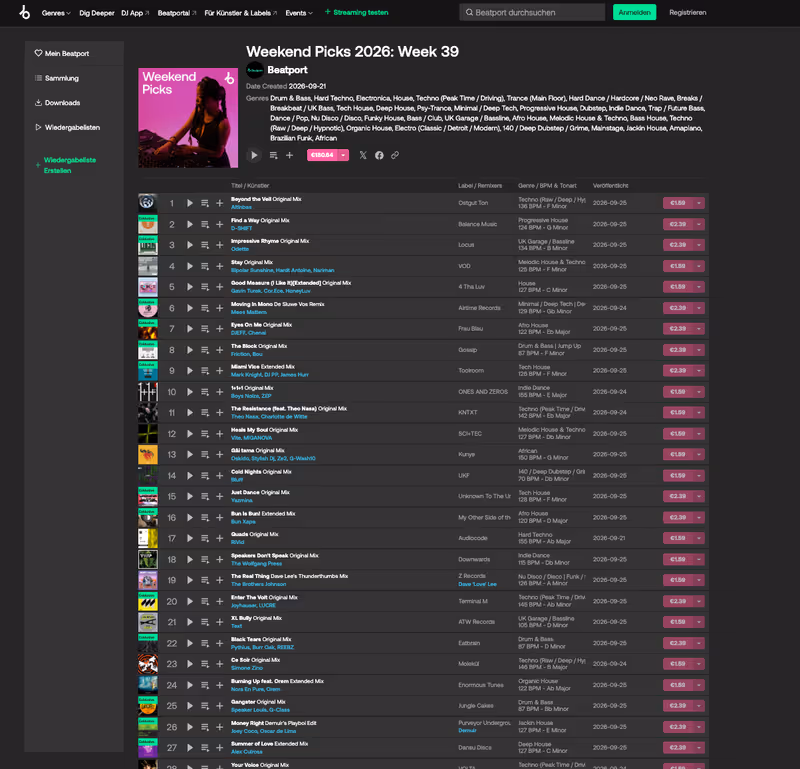This screenshot has height=769, width=800.
Task: Queue the track Eyes On Me
Action: pos(205,329)
